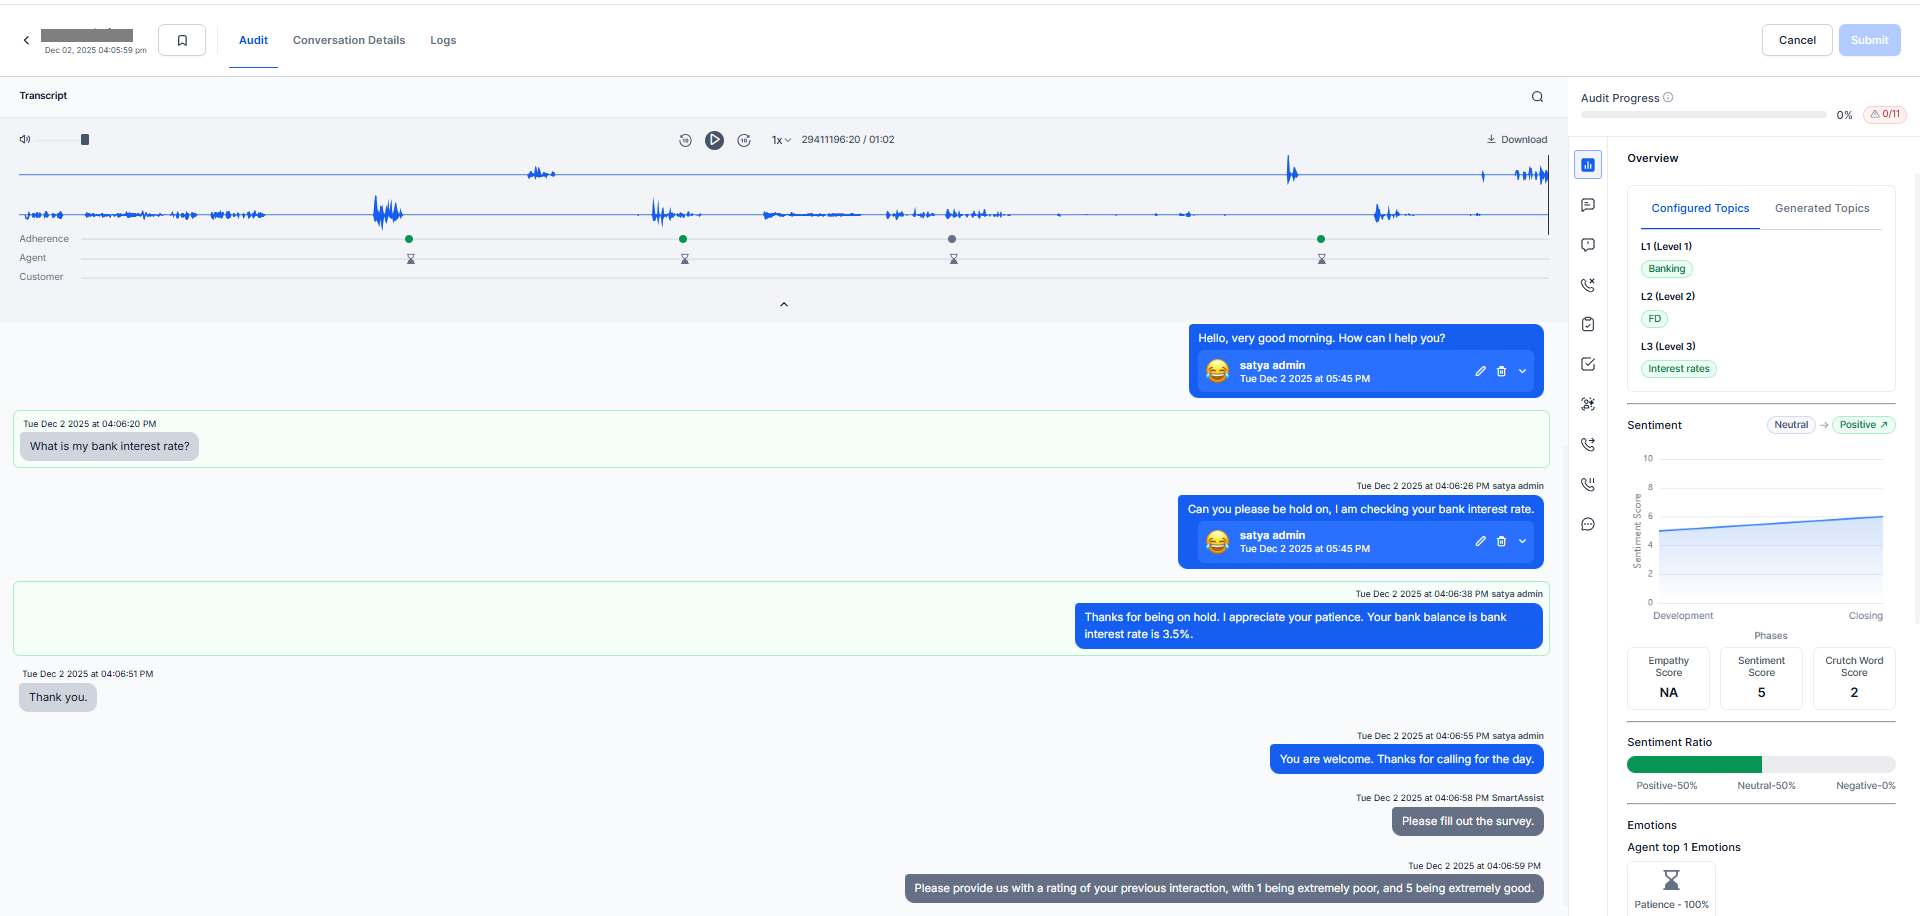This screenshot has height=916, width=1920.
Task: Delete the first satya admin comment
Action: point(1501,371)
